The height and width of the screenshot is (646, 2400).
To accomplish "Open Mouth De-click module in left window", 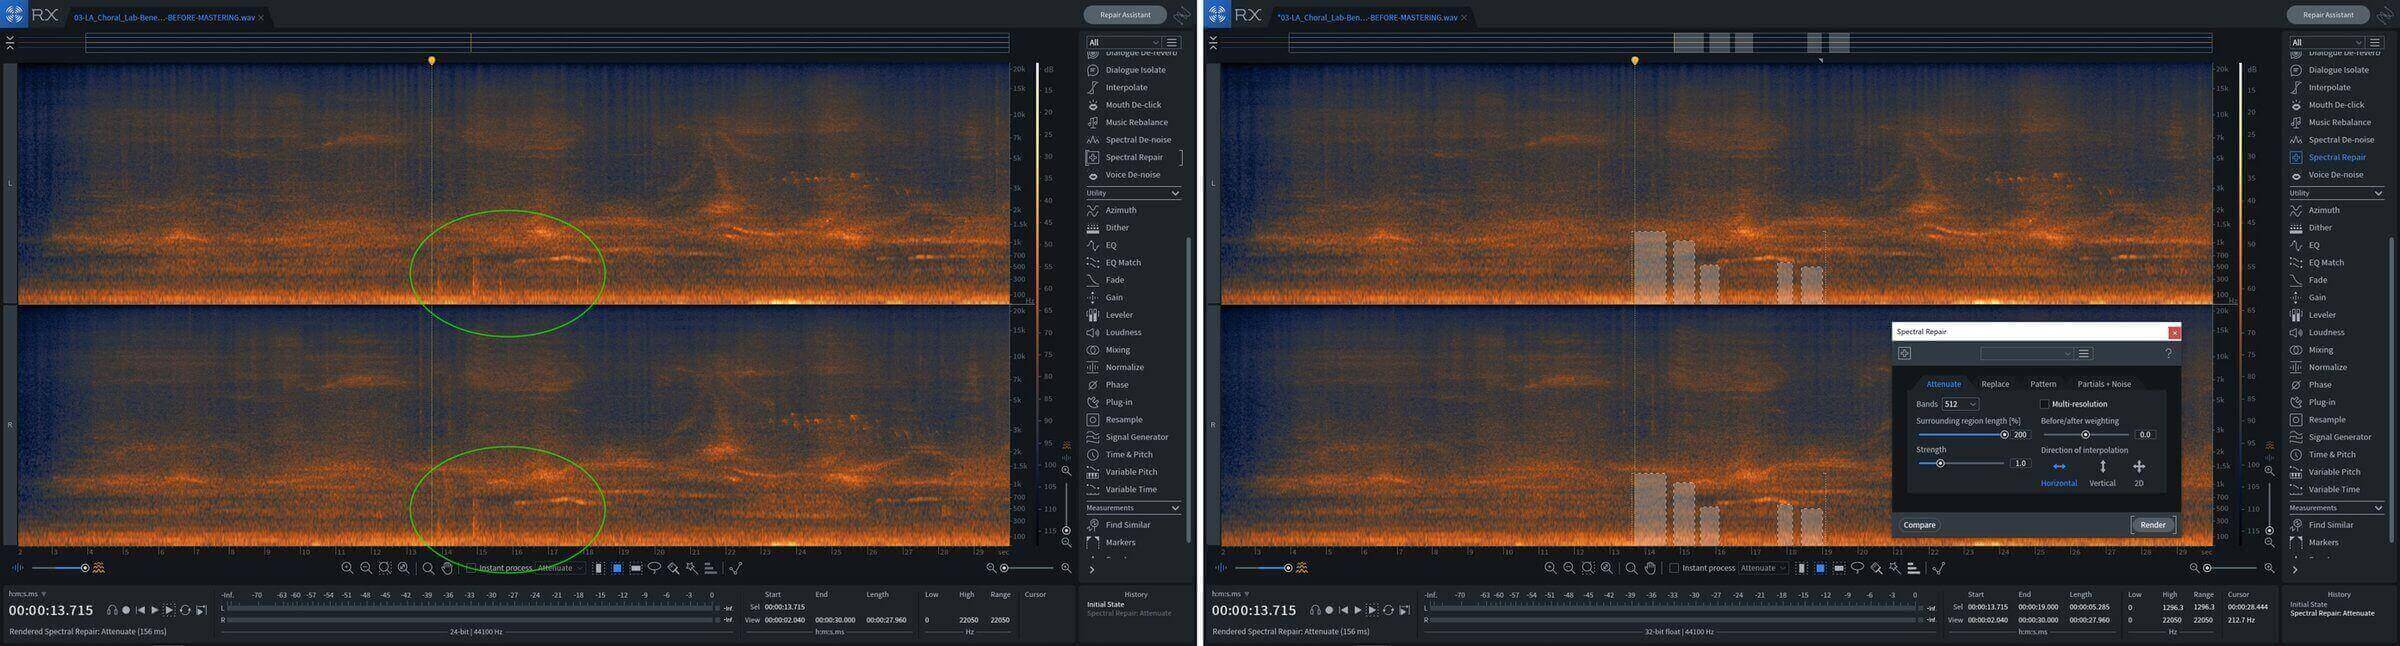I will 1133,105.
